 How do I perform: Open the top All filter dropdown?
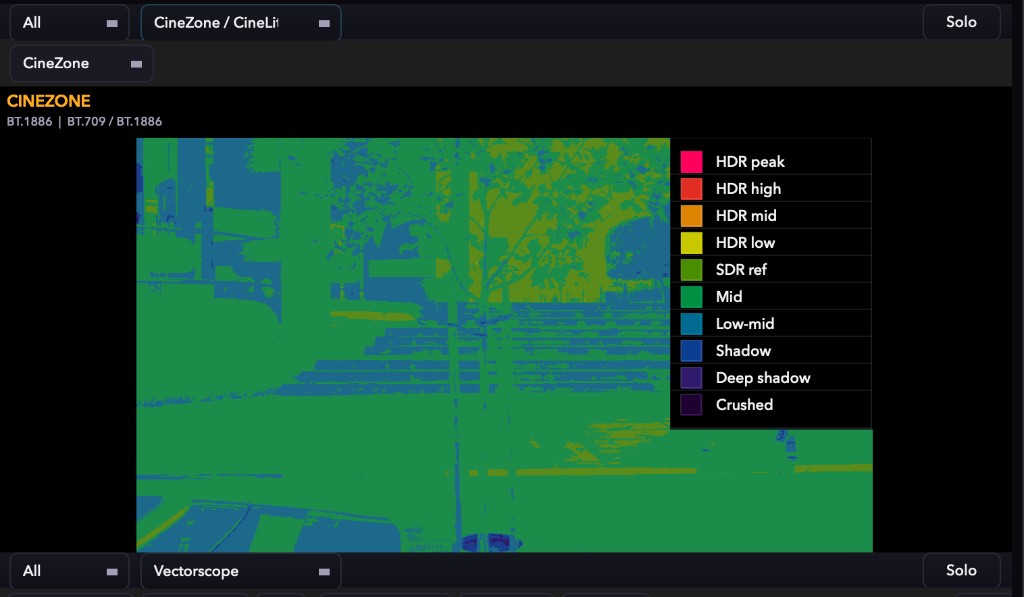pyautogui.click(x=69, y=23)
